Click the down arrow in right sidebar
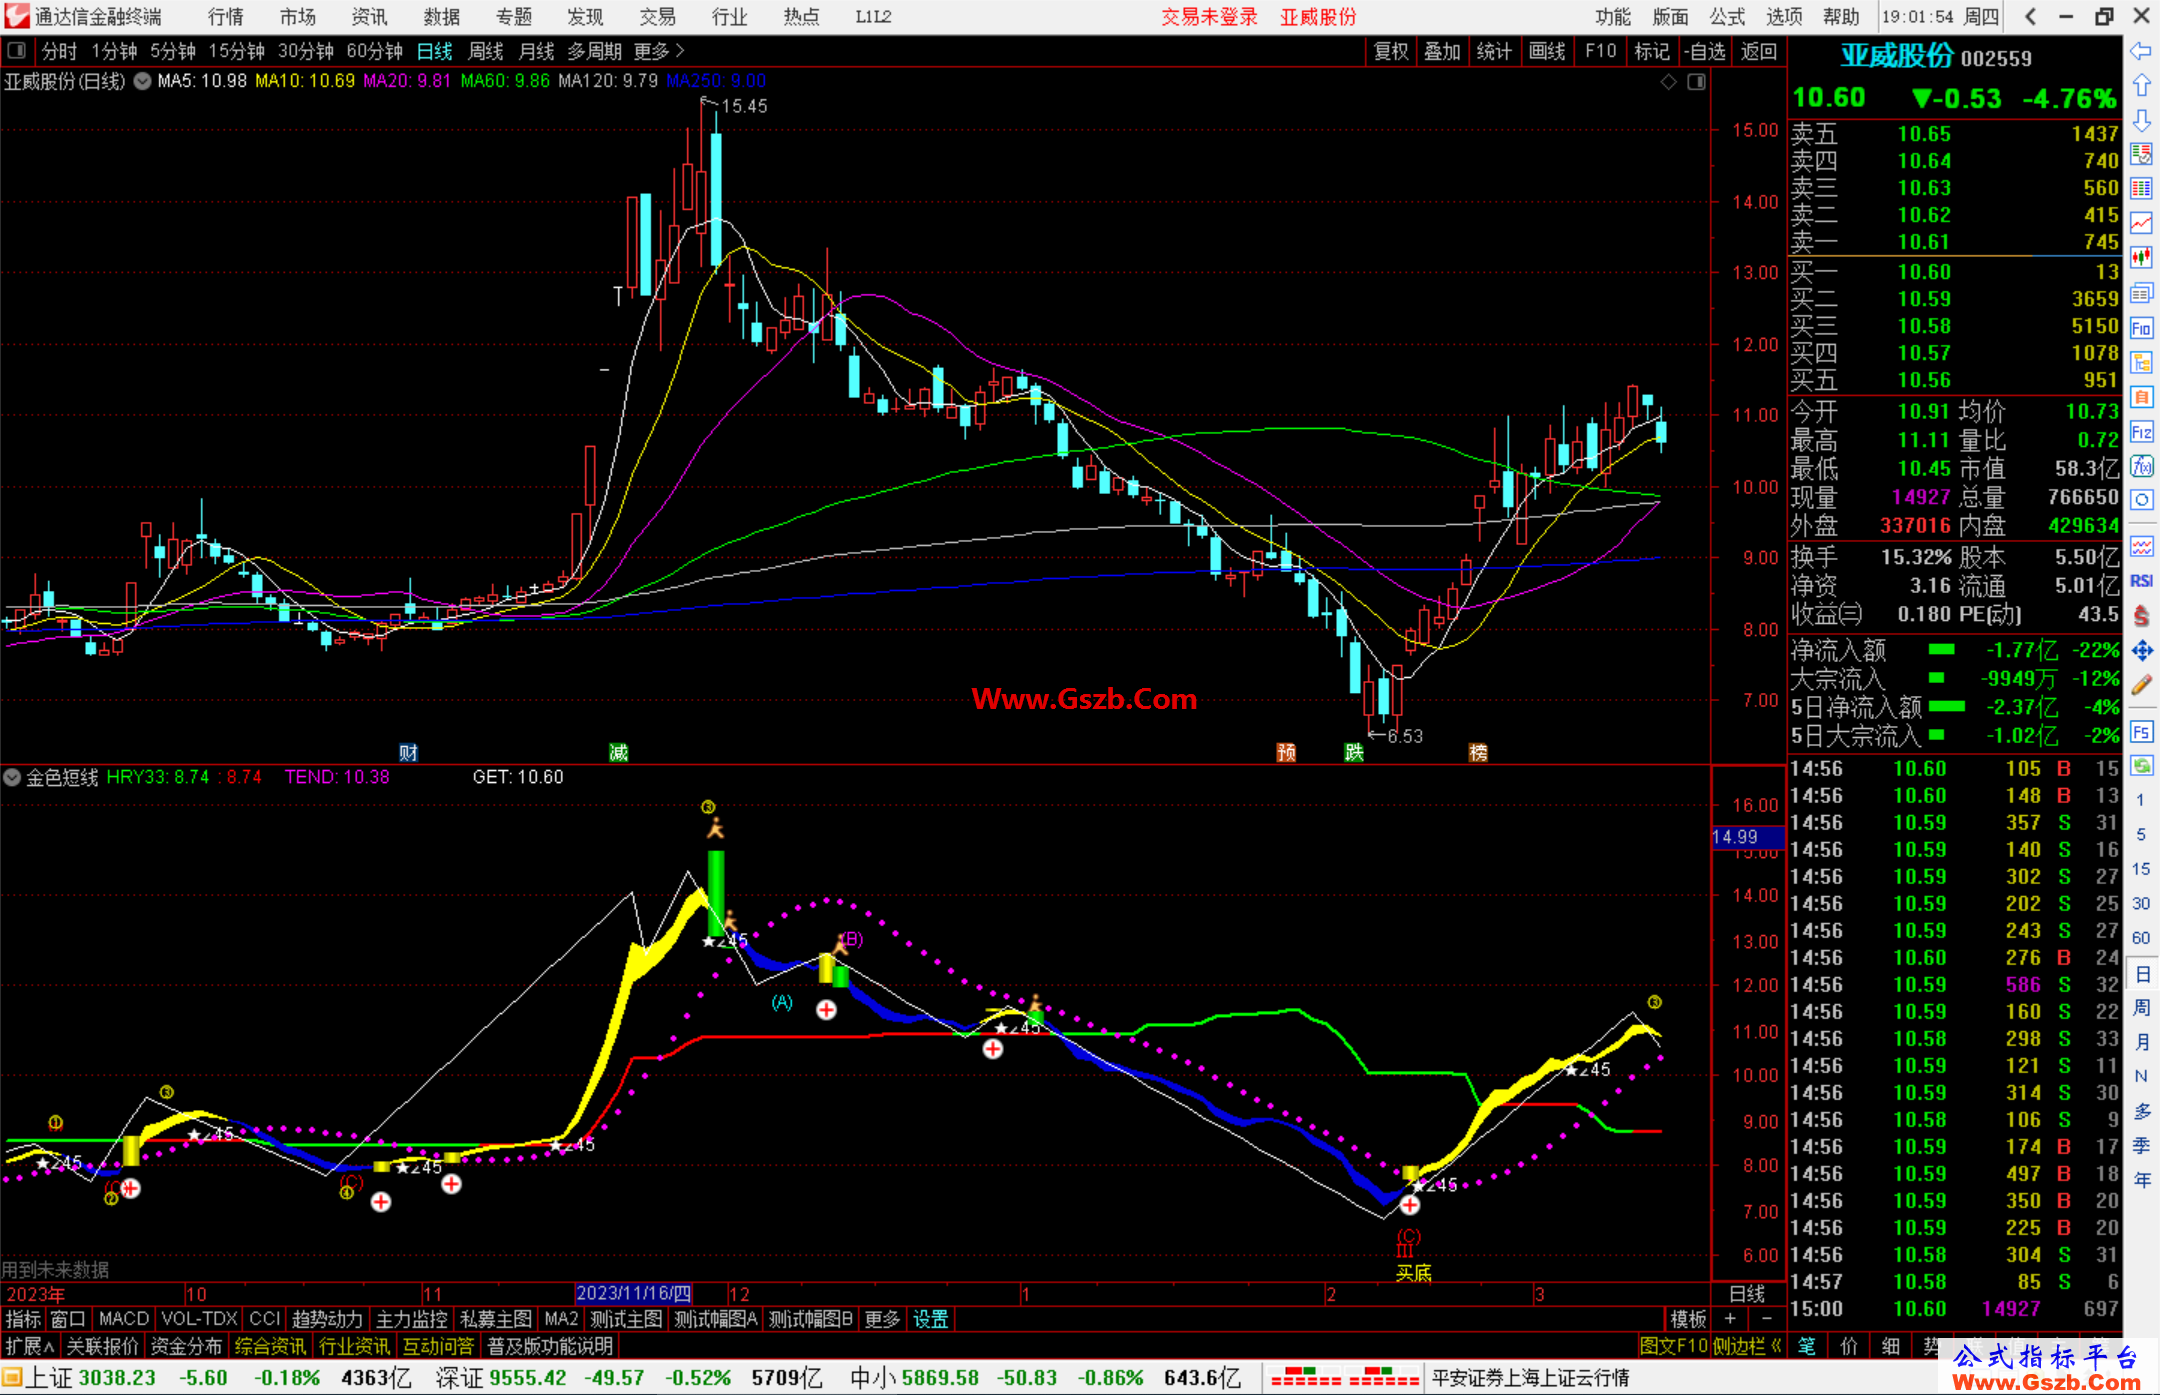 click(x=2141, y=120)
